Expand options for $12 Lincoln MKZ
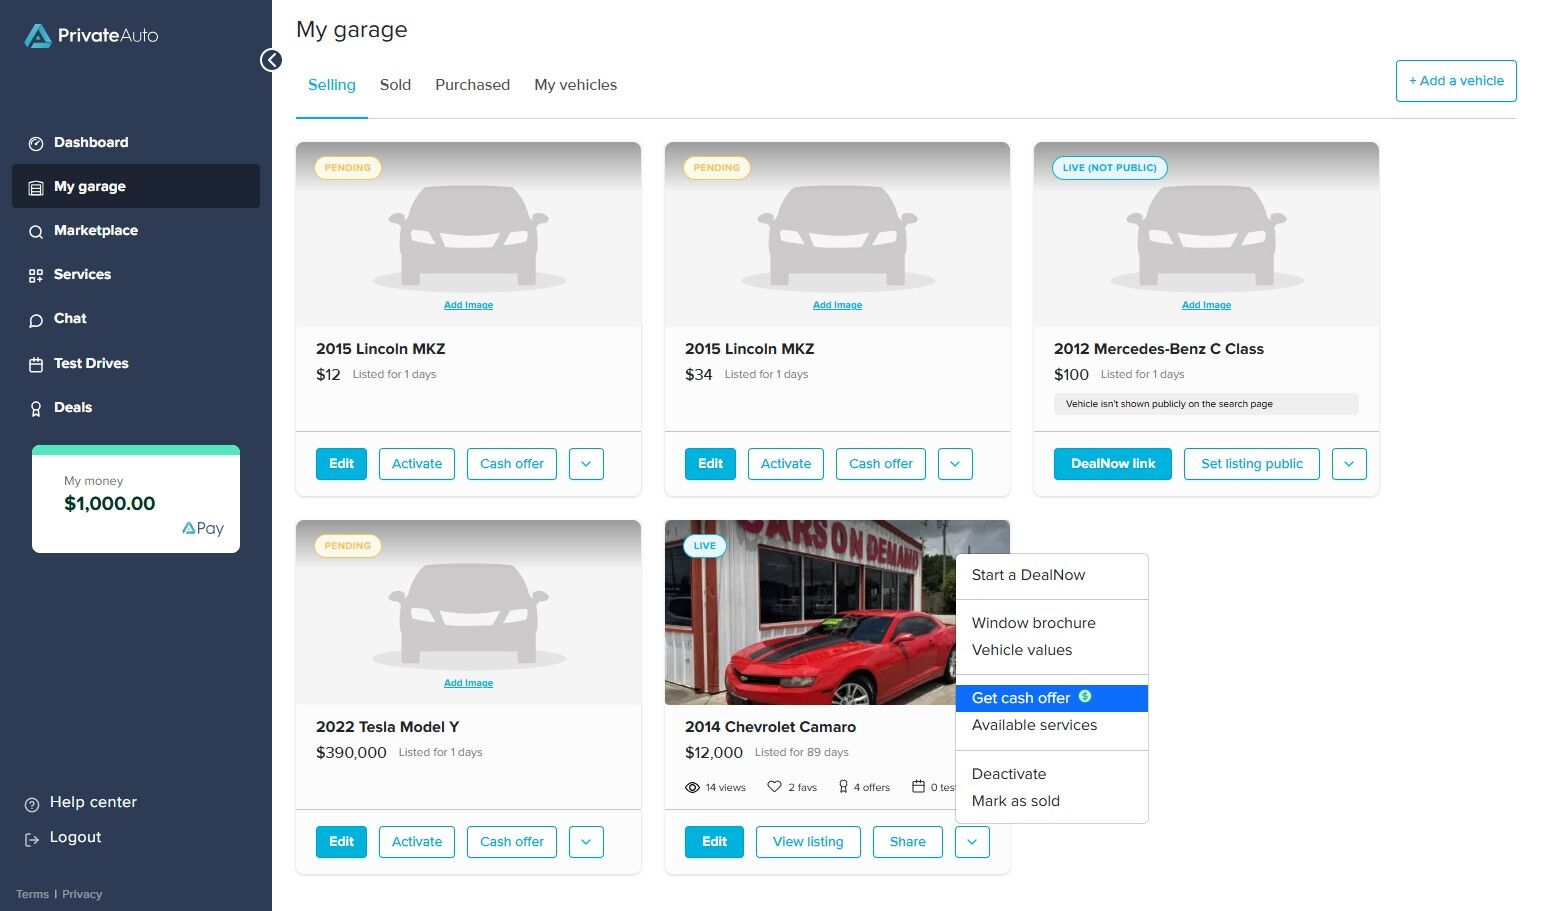 586,464
